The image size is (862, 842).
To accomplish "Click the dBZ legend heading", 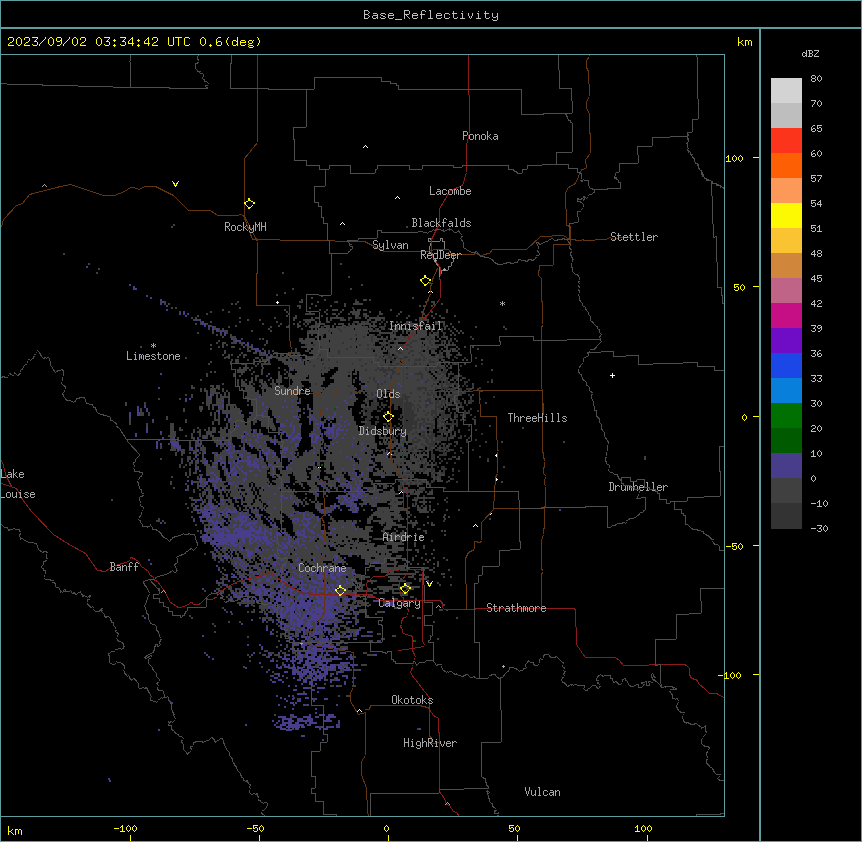I will click(x=810, y=53).
